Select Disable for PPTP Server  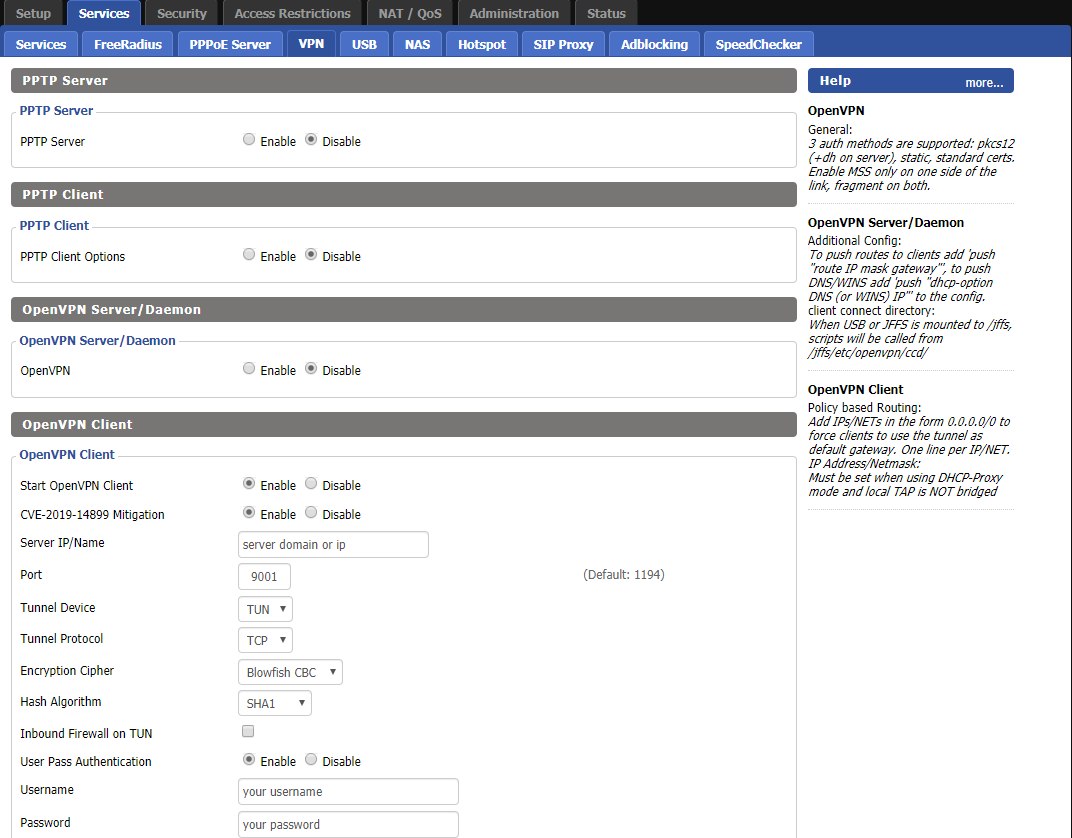click(311, 139)
